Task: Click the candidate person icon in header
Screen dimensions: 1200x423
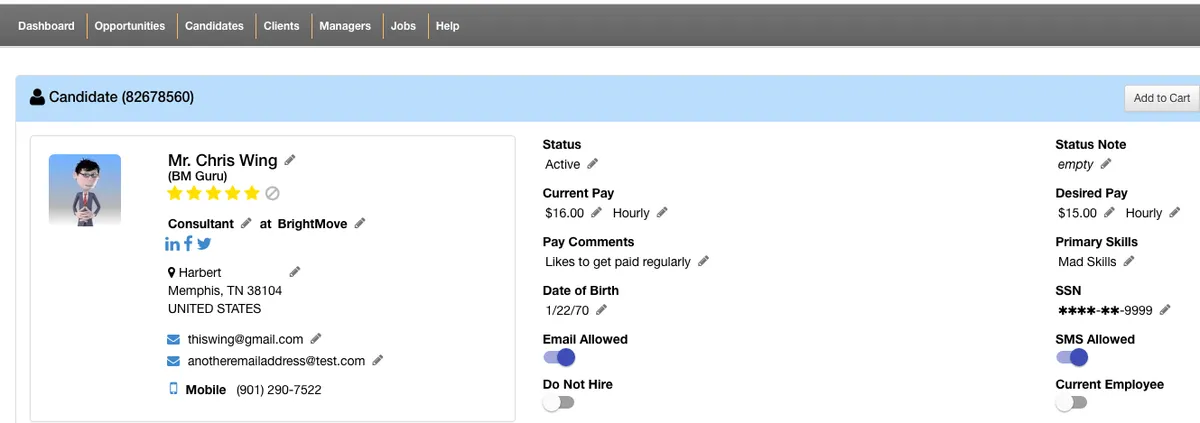Action: point(38,97)
